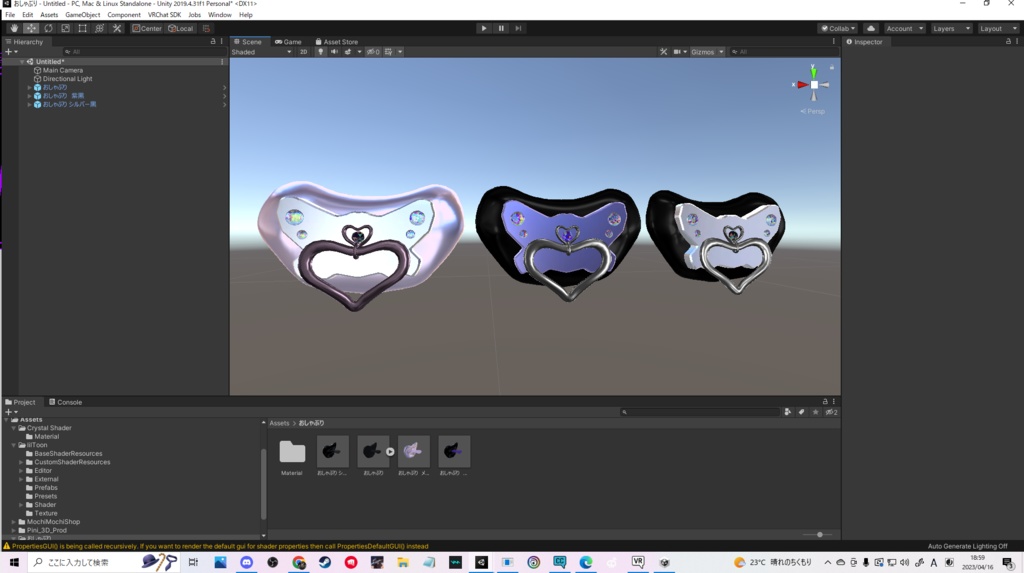This screenshot has width=1024, height=573.
Task: Open Discord from the taskbar
Action: click(246, 563)
